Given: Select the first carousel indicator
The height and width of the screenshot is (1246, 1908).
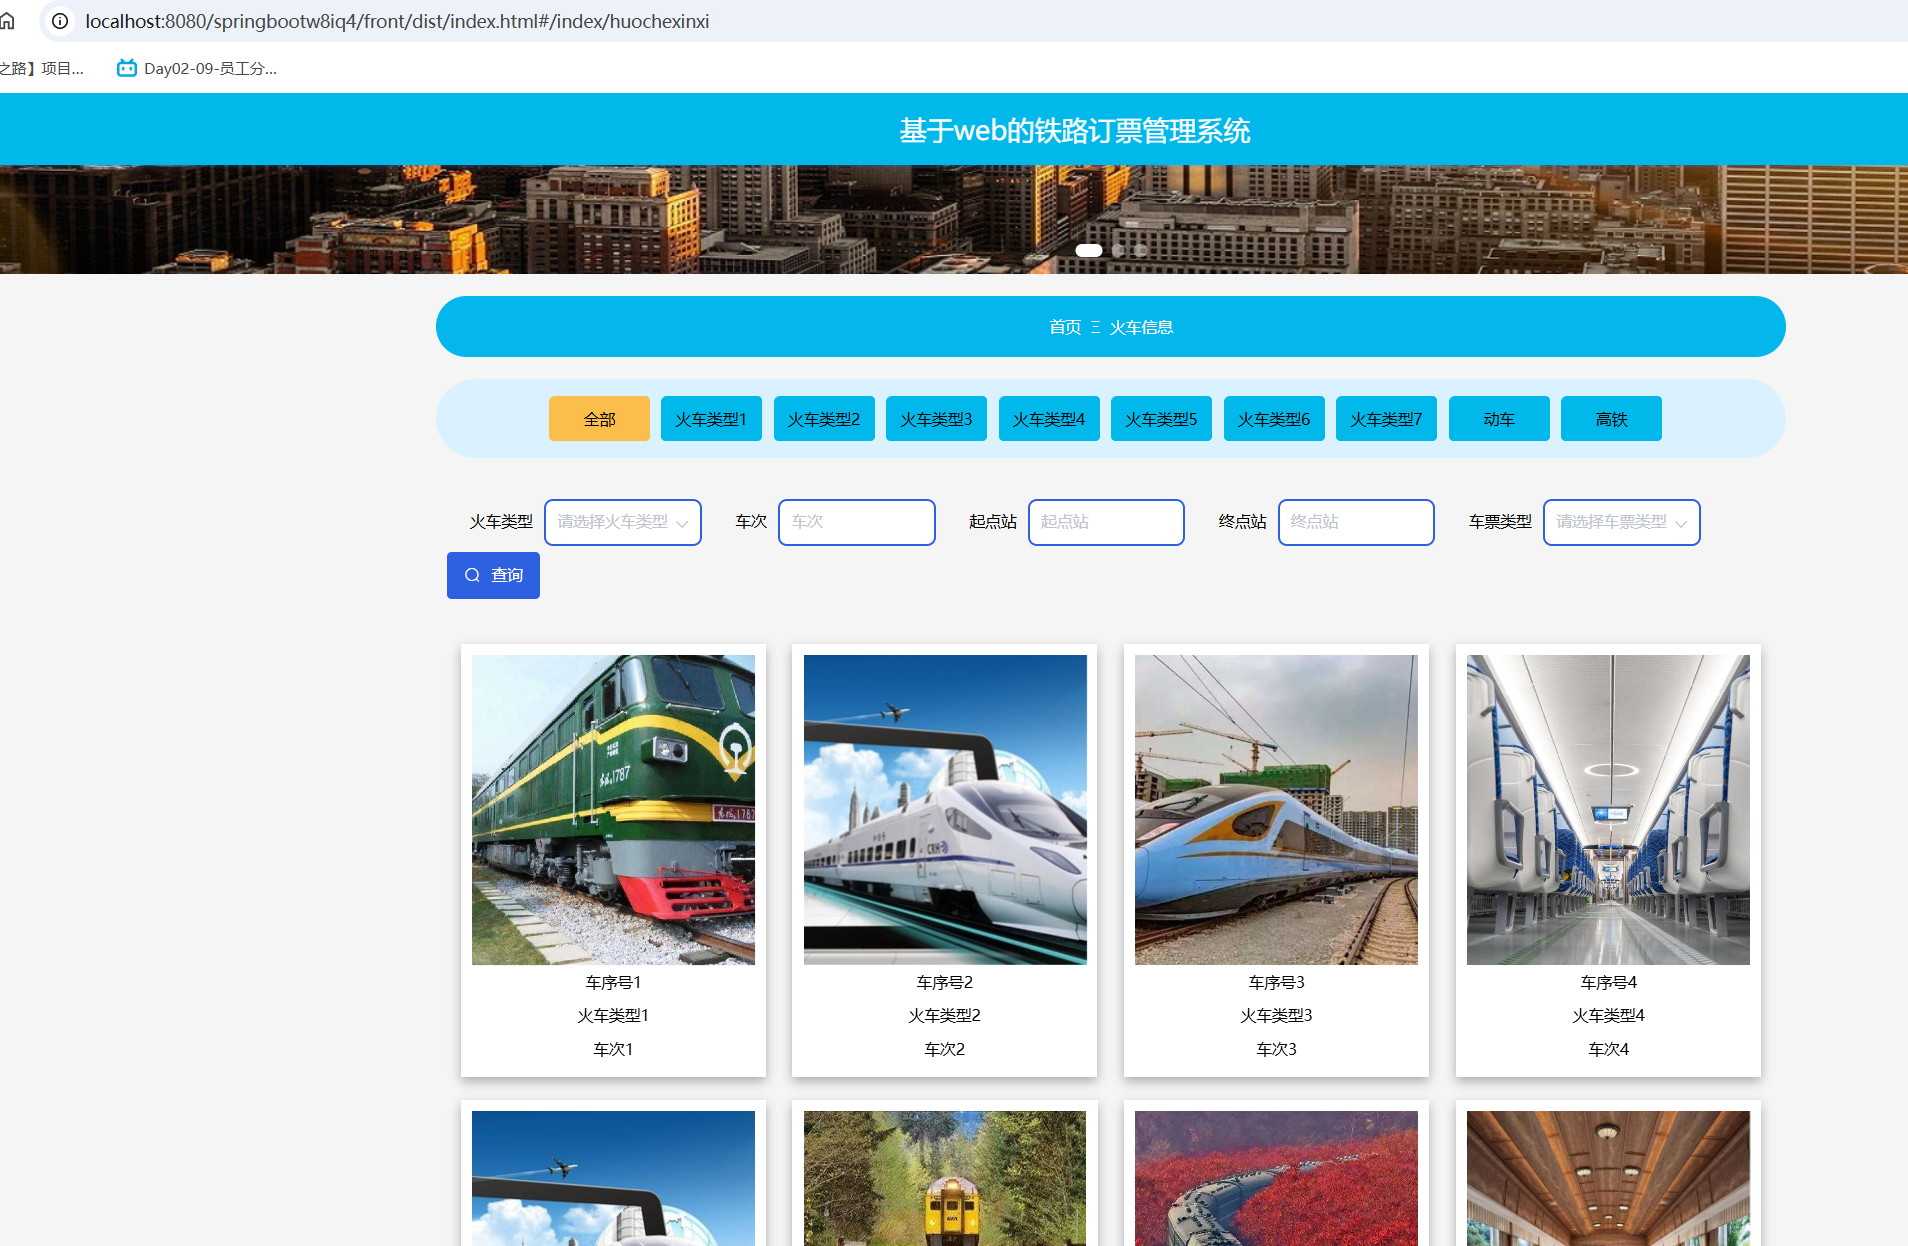Looking at the screenshot, I should click(x=1089, y=250).
